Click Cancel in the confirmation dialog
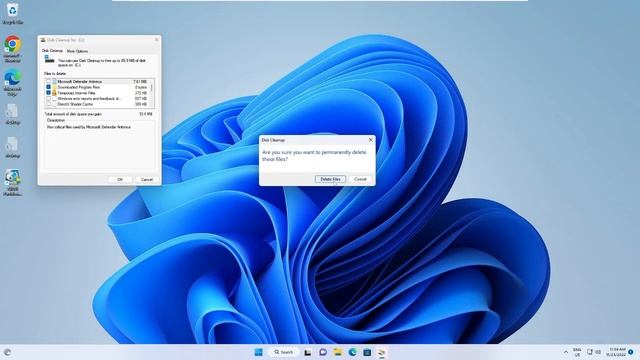The width and height of the screenshot is (640, 360). [x=360, y=179]
